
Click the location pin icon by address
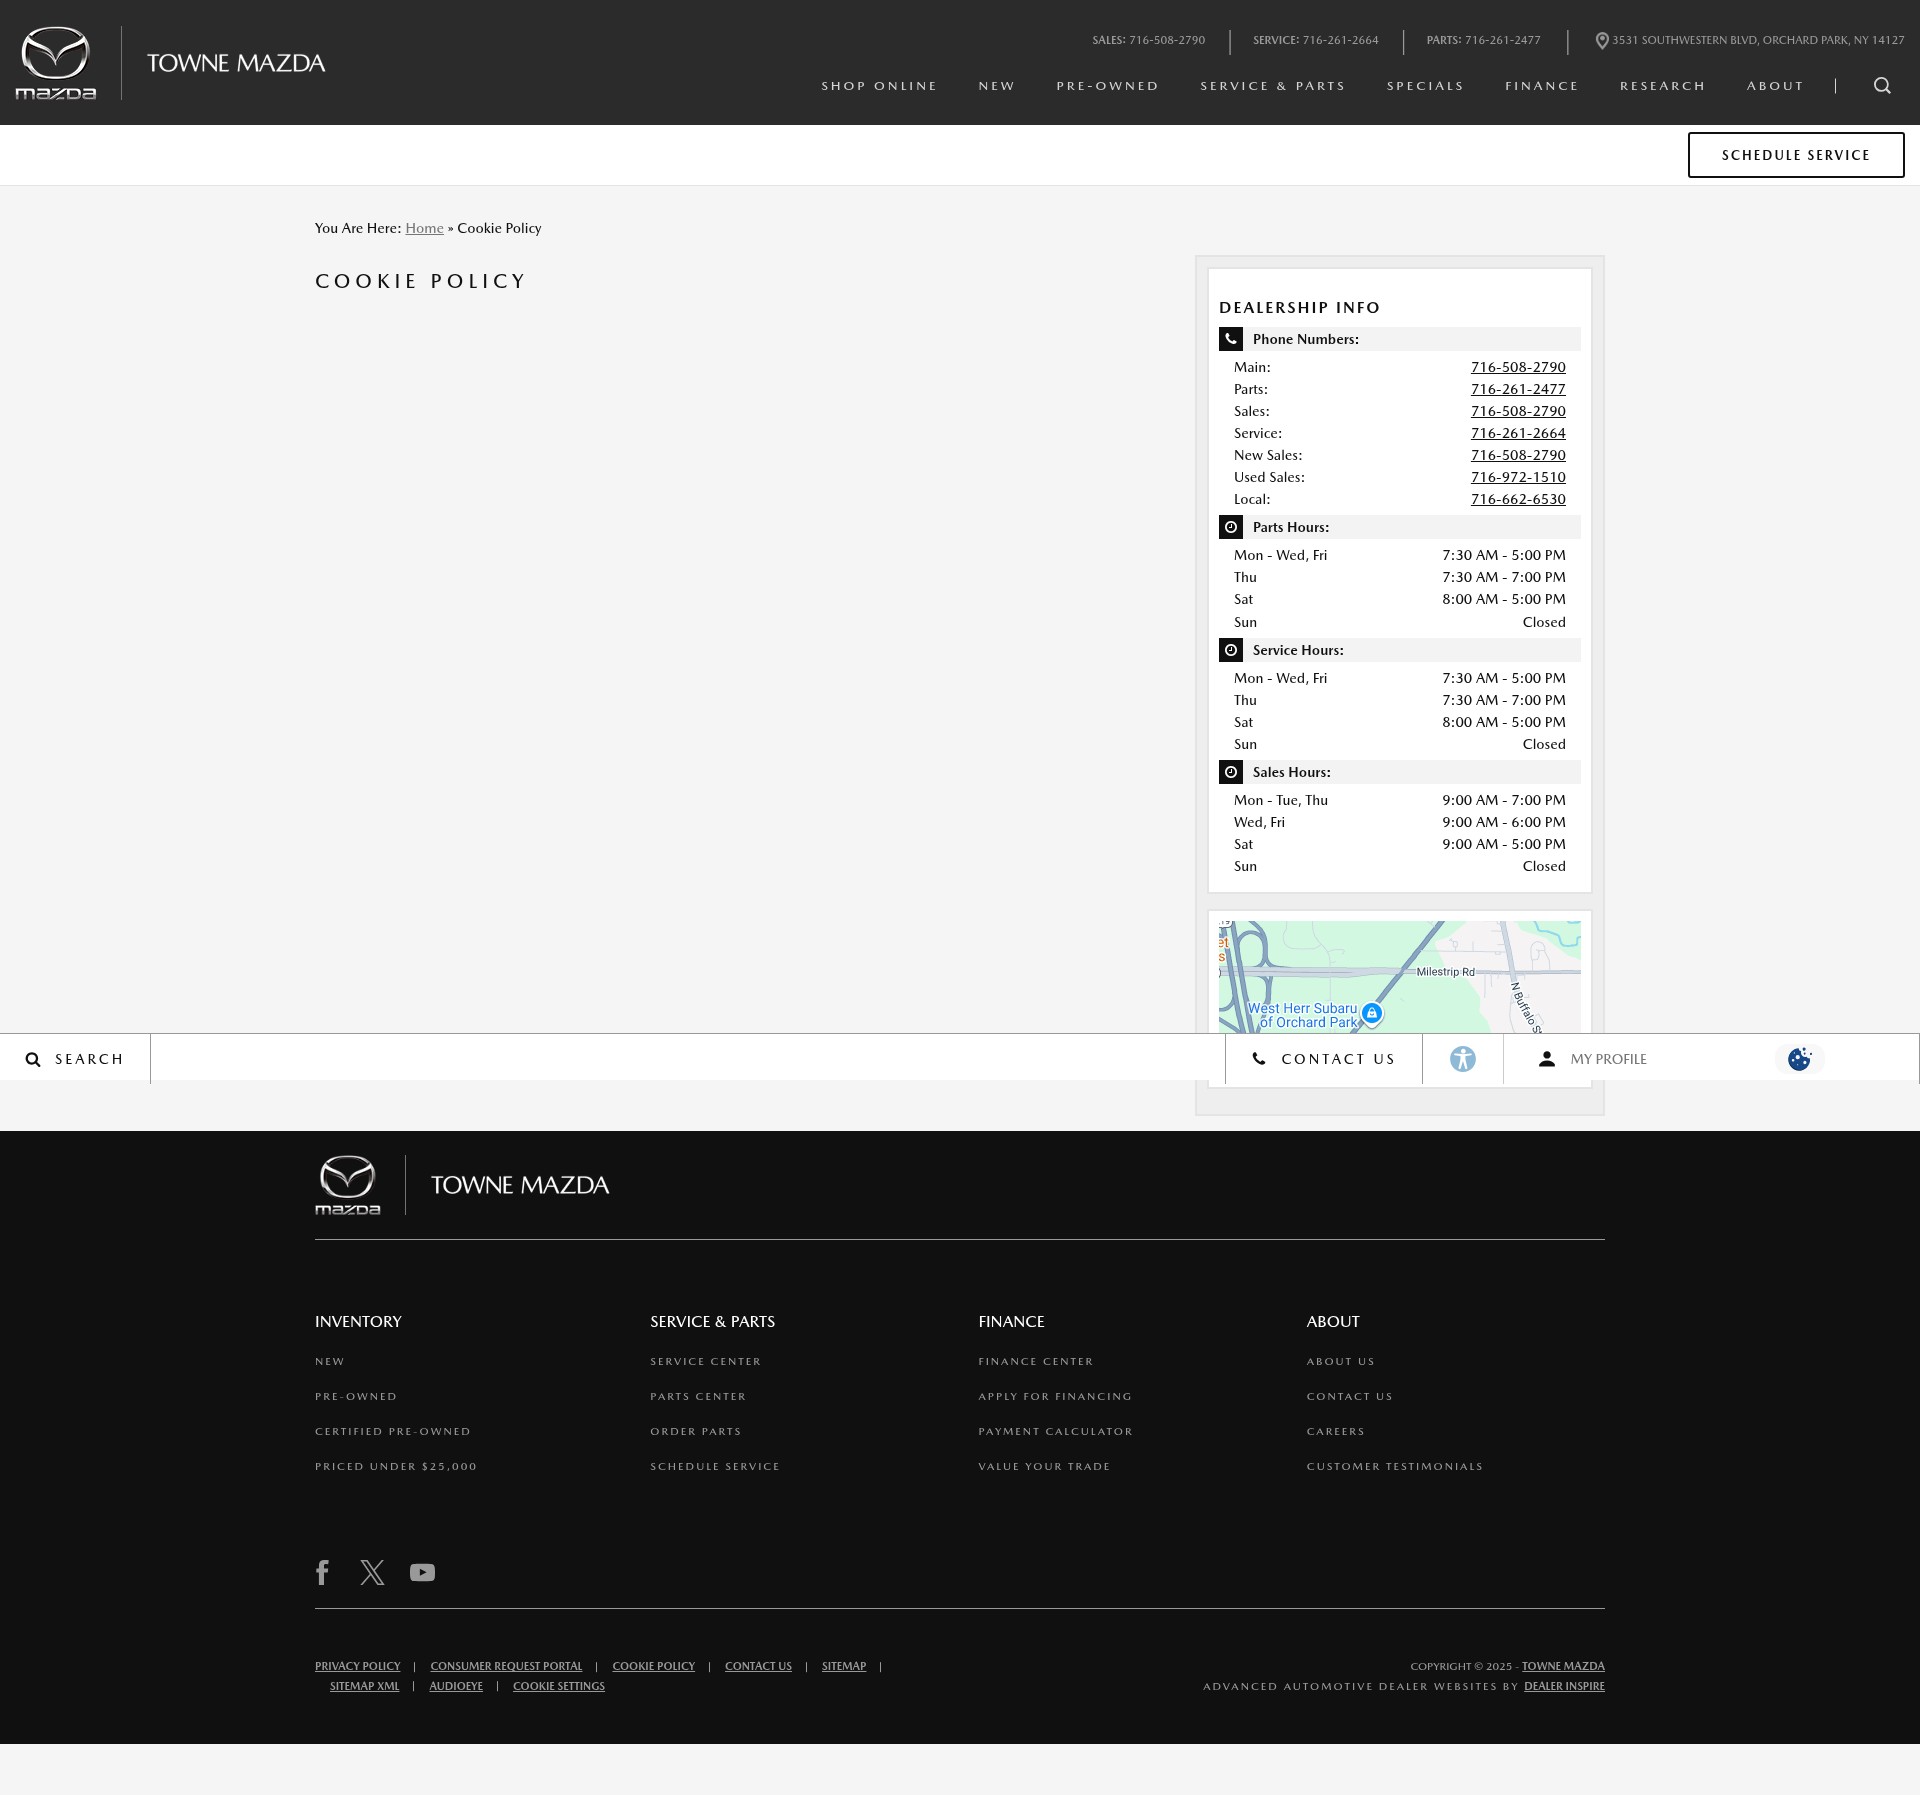point(1602,41)
